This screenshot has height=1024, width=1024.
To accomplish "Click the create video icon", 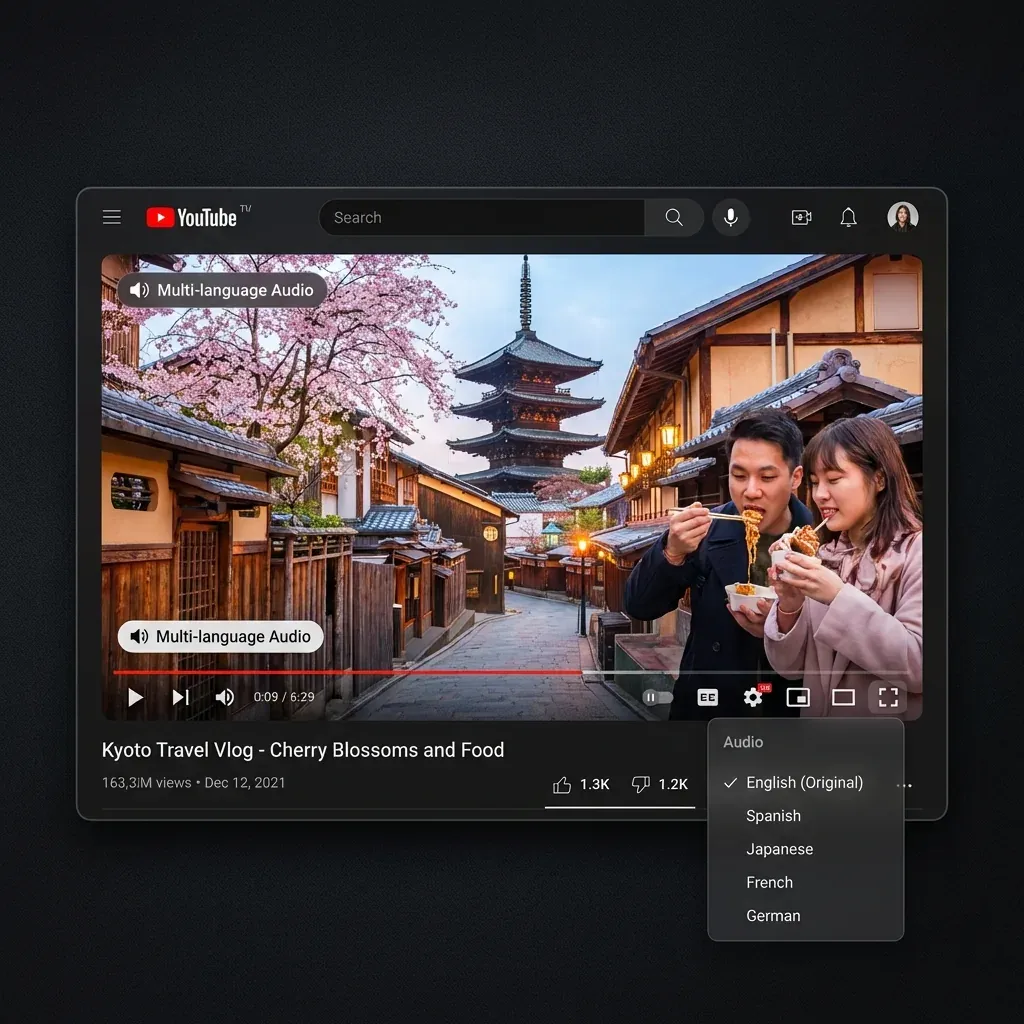I will [x=800, y=217].
